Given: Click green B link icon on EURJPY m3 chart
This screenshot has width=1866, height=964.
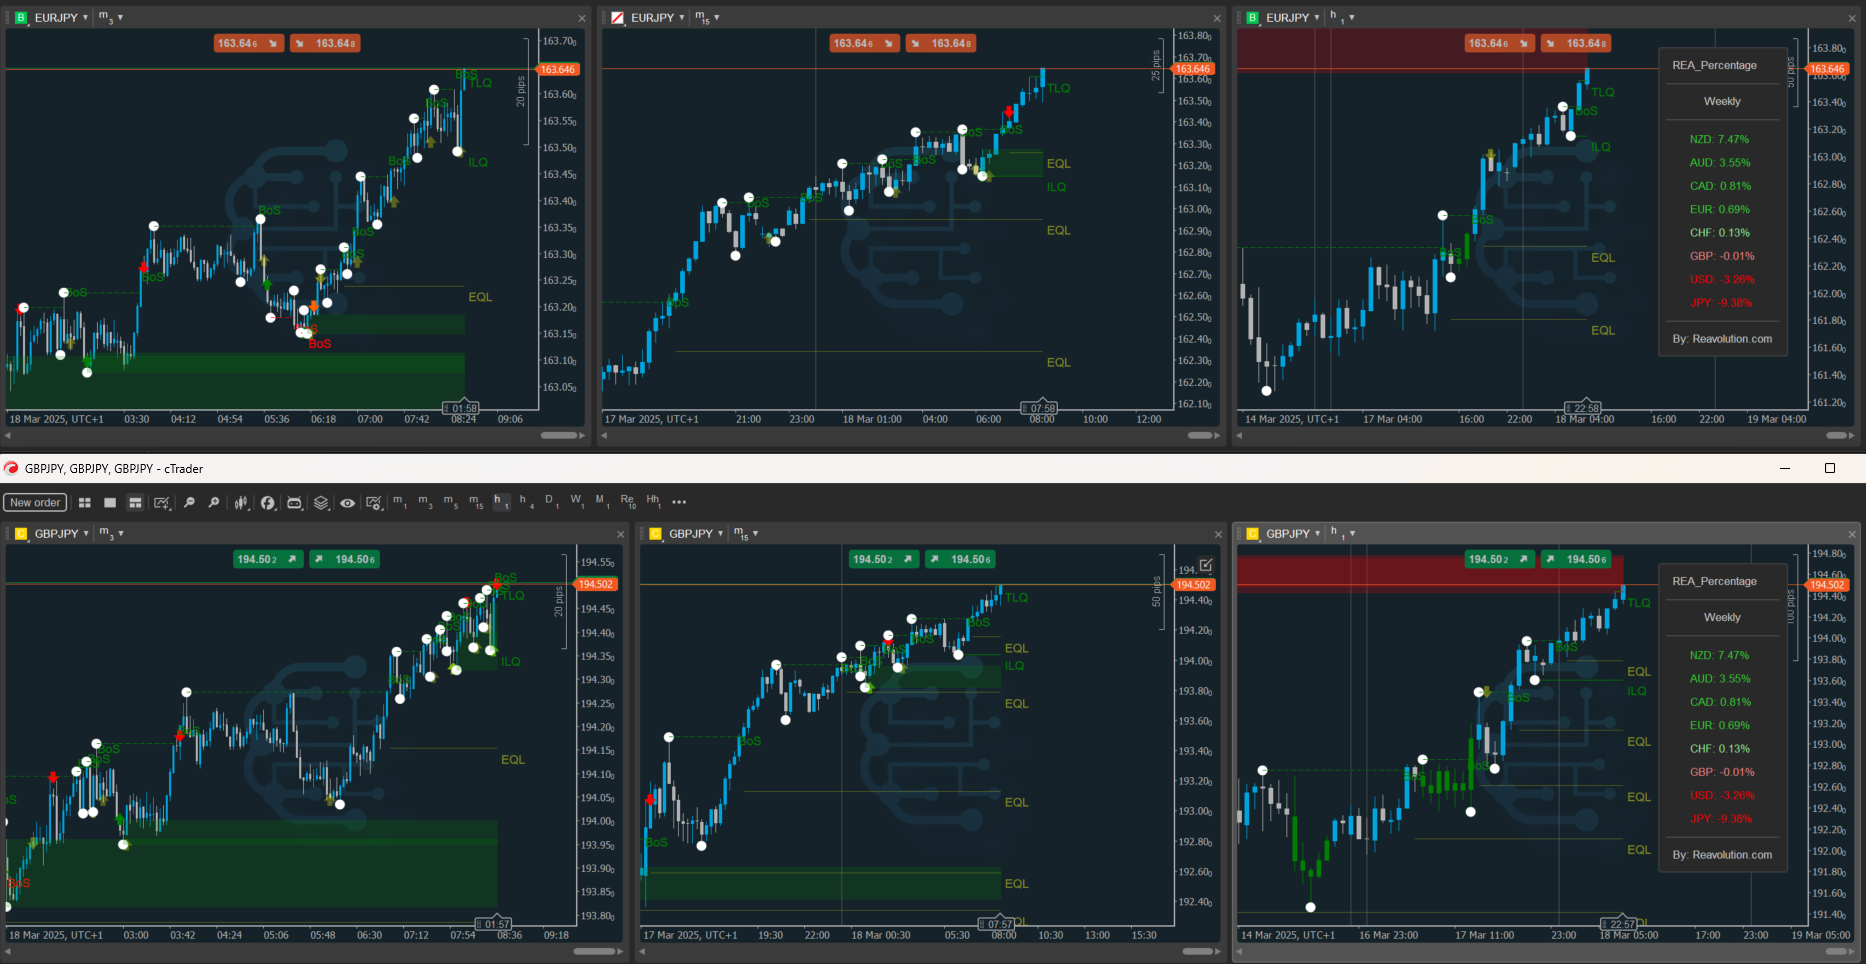Looking at the screenshot, I should pos(20,18).
